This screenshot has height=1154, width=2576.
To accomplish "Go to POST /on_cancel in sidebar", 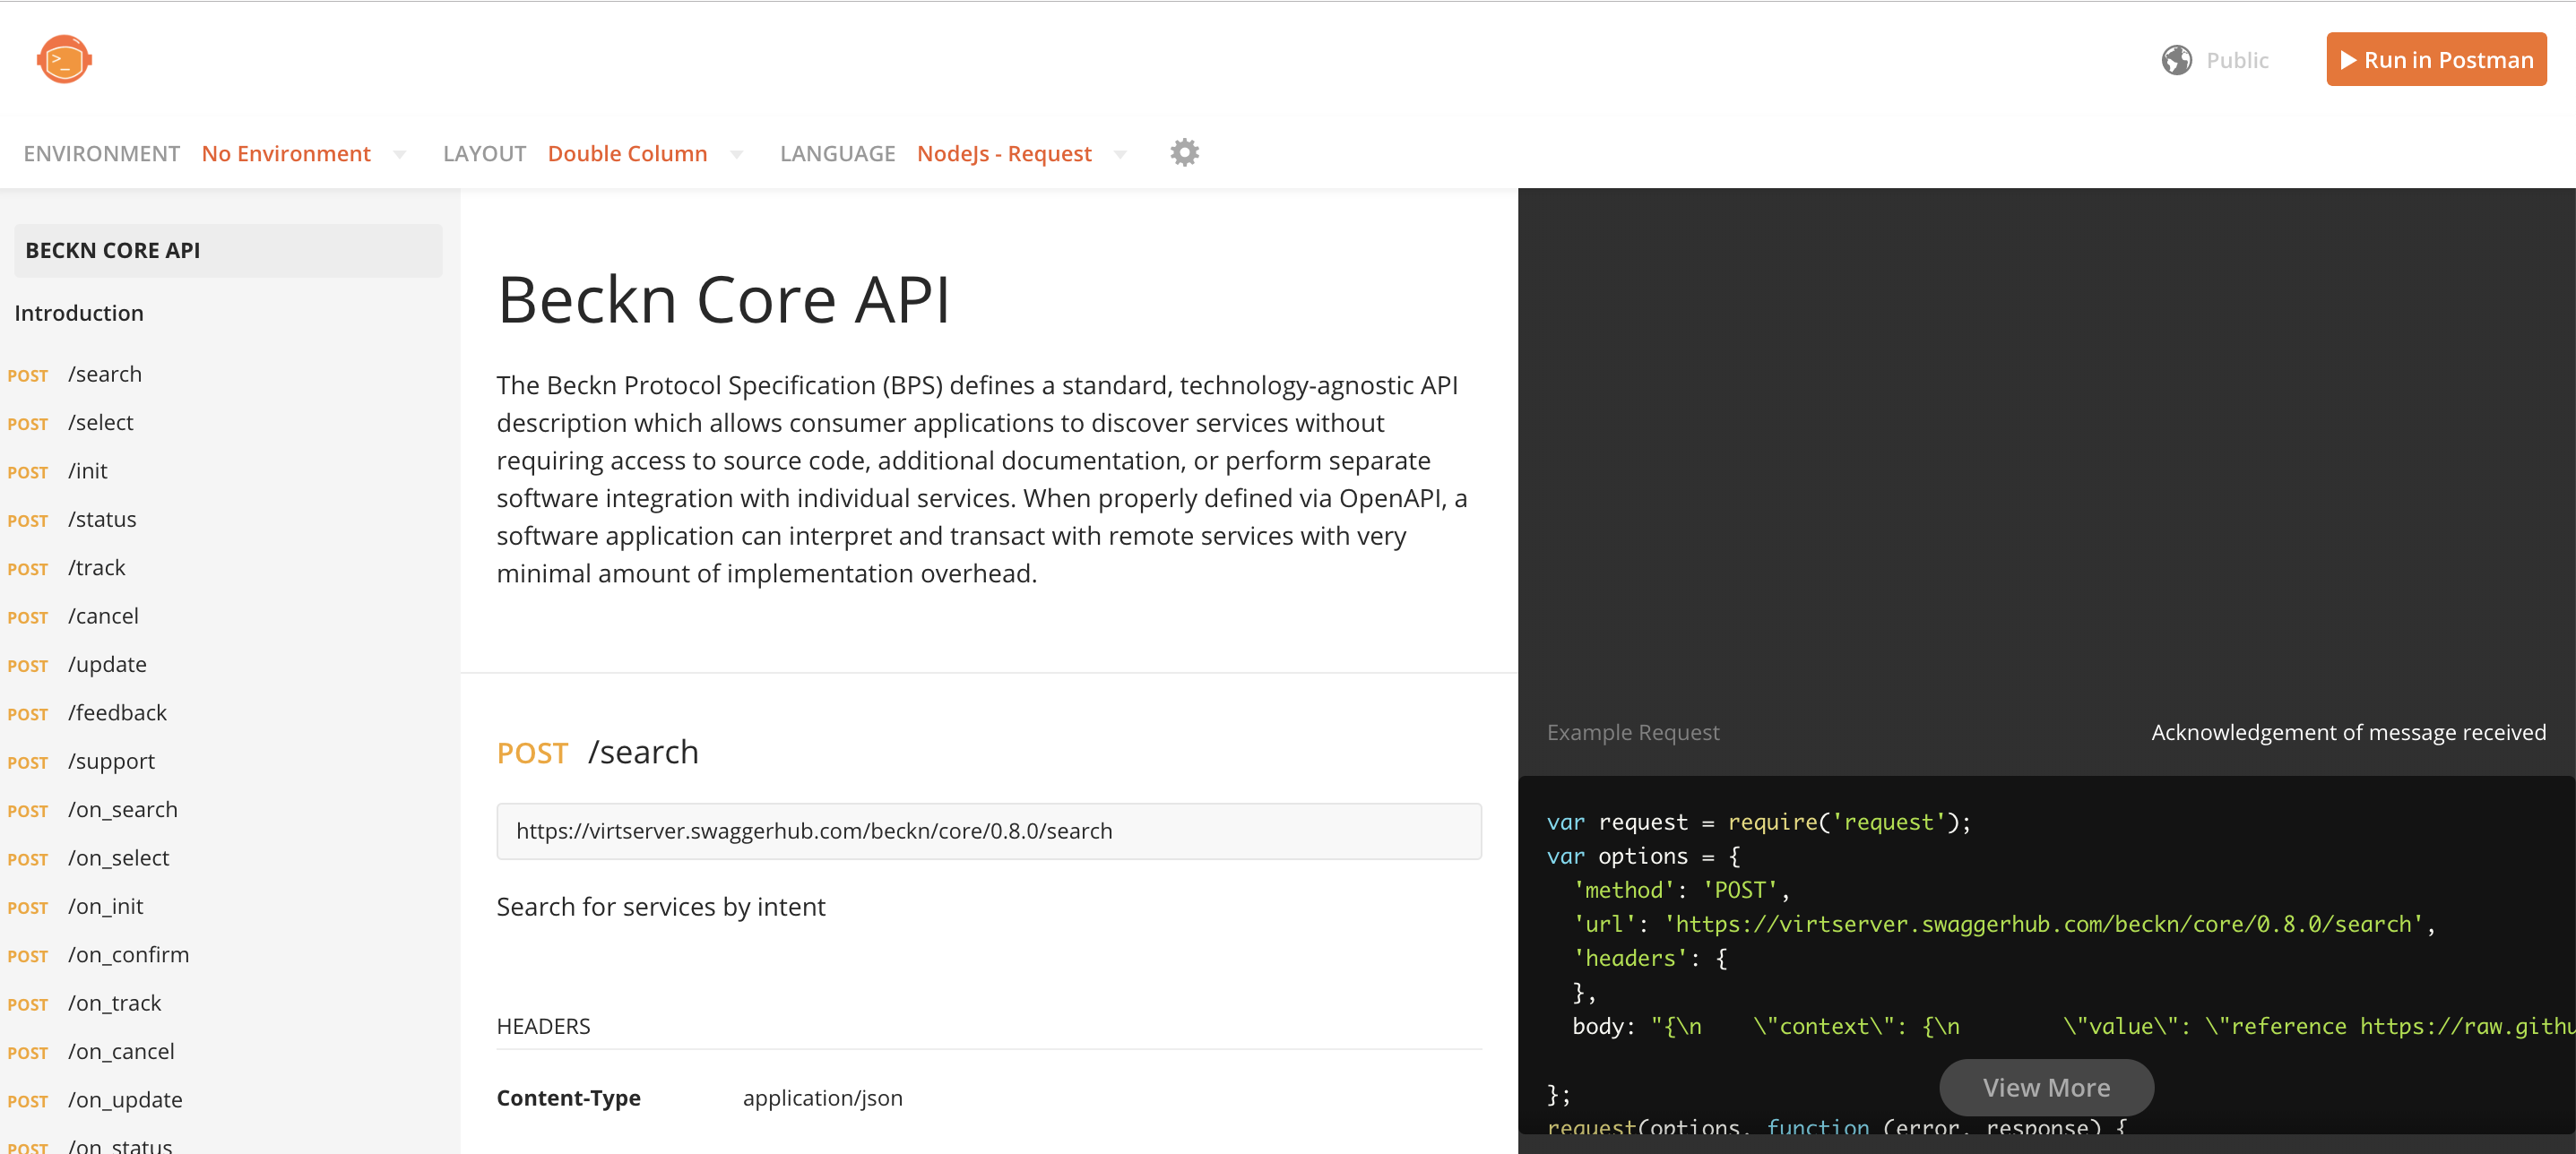I will (x=91, y=1052).
